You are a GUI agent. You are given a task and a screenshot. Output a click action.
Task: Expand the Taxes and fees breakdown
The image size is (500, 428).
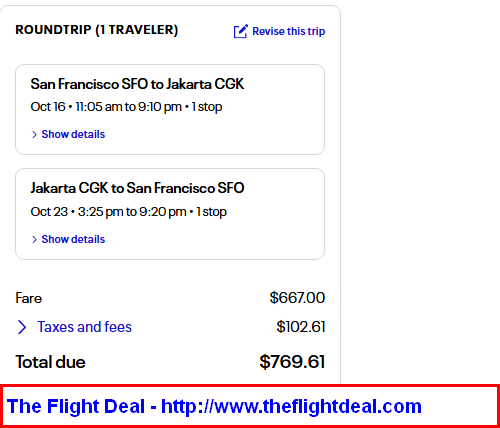84,327
